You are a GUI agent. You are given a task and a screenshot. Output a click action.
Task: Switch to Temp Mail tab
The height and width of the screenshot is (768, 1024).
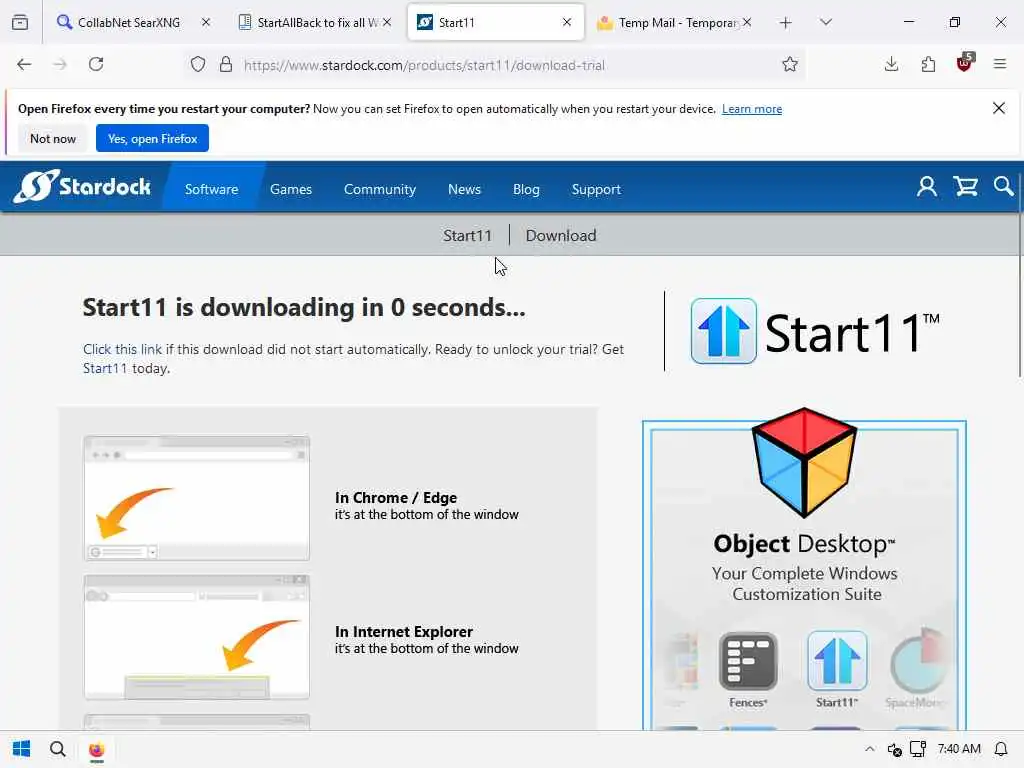[x=673, y=22]
